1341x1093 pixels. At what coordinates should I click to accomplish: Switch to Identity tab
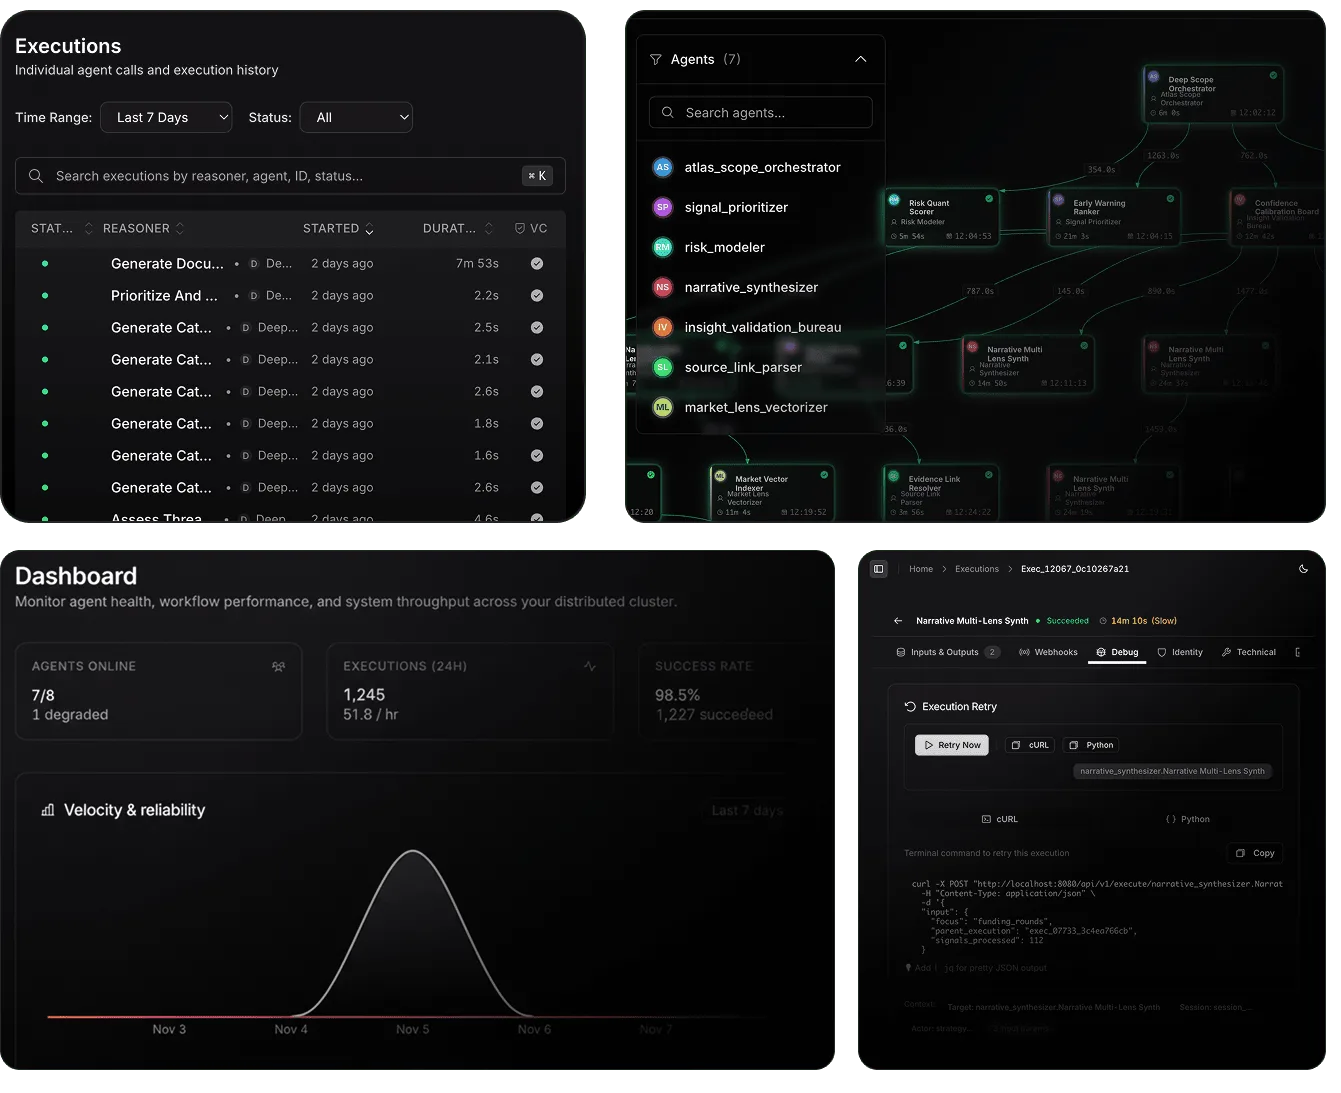click(x=1180, y=652)
